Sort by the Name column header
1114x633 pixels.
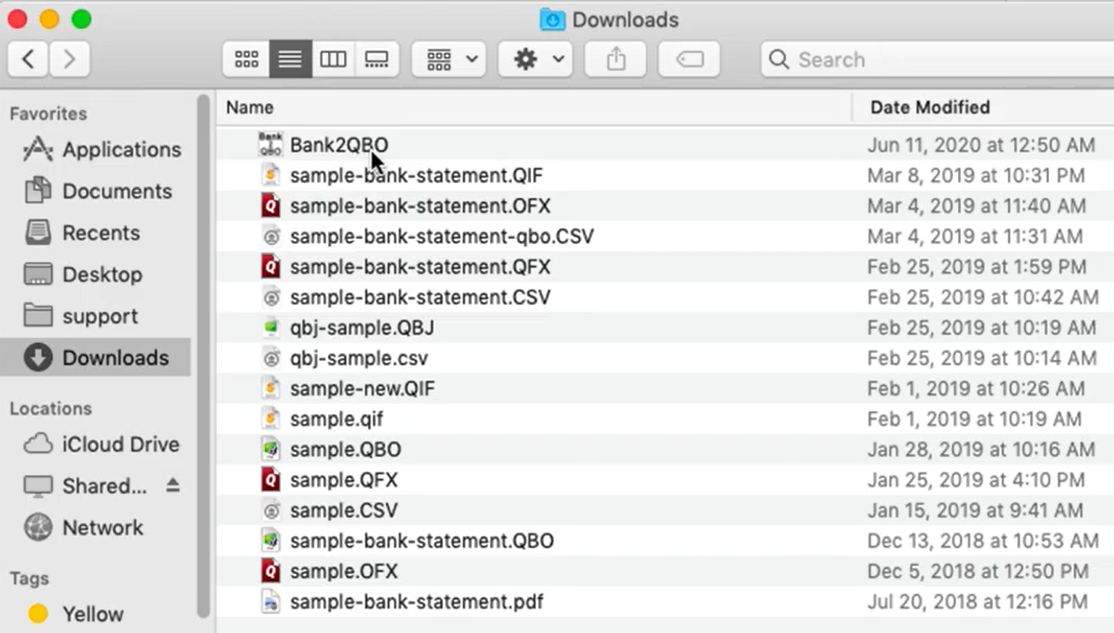250,107
